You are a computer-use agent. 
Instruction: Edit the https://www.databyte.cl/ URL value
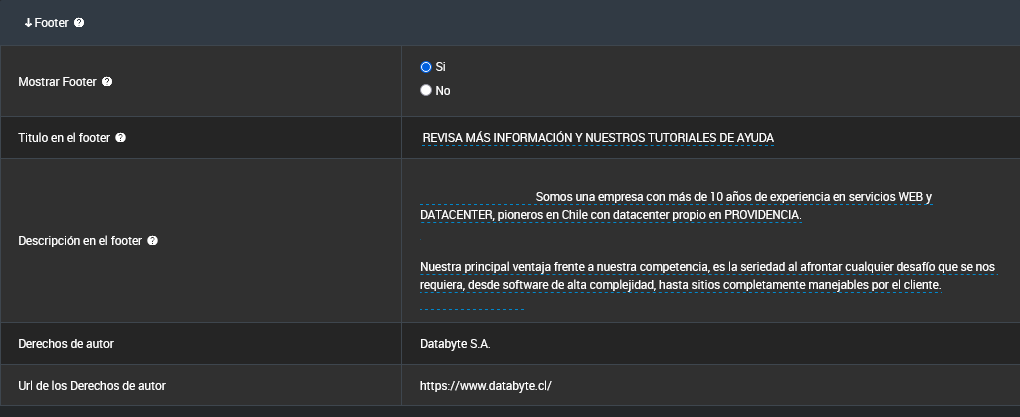486,385
